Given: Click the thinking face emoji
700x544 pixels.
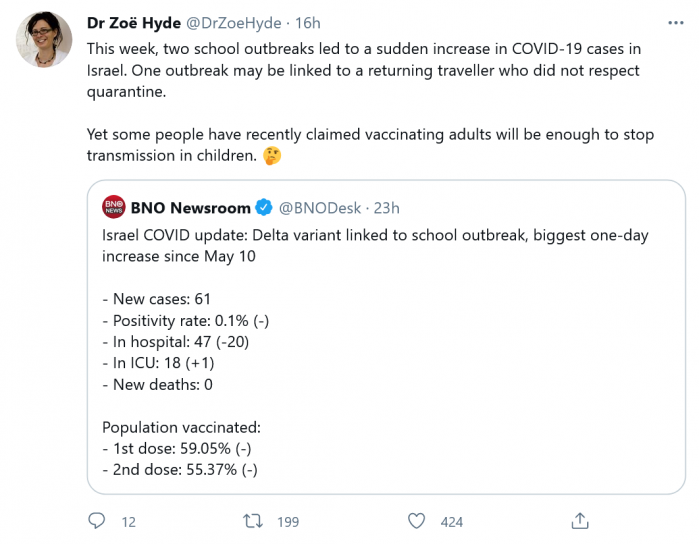Looking at the screenshot, I should point(270,157).
